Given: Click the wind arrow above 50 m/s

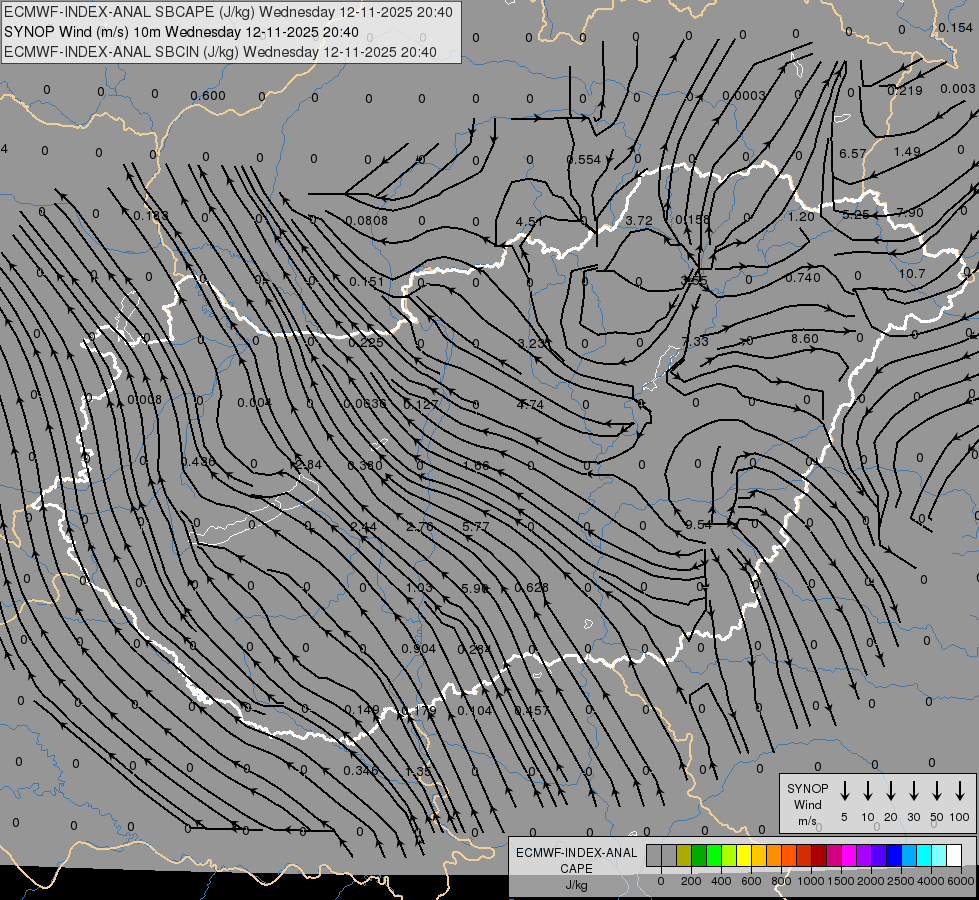Looking at the screenshot, I should (x=937, y=790).
